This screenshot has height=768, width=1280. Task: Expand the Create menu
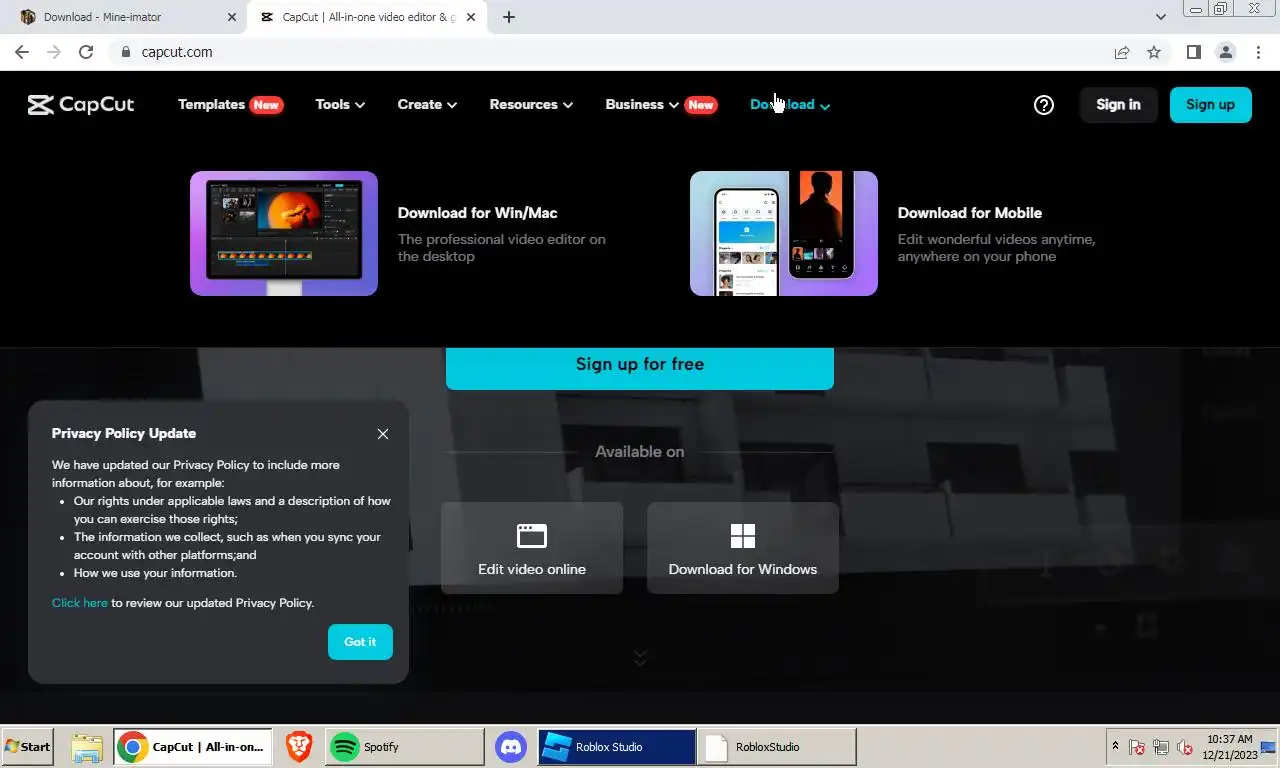427,104
